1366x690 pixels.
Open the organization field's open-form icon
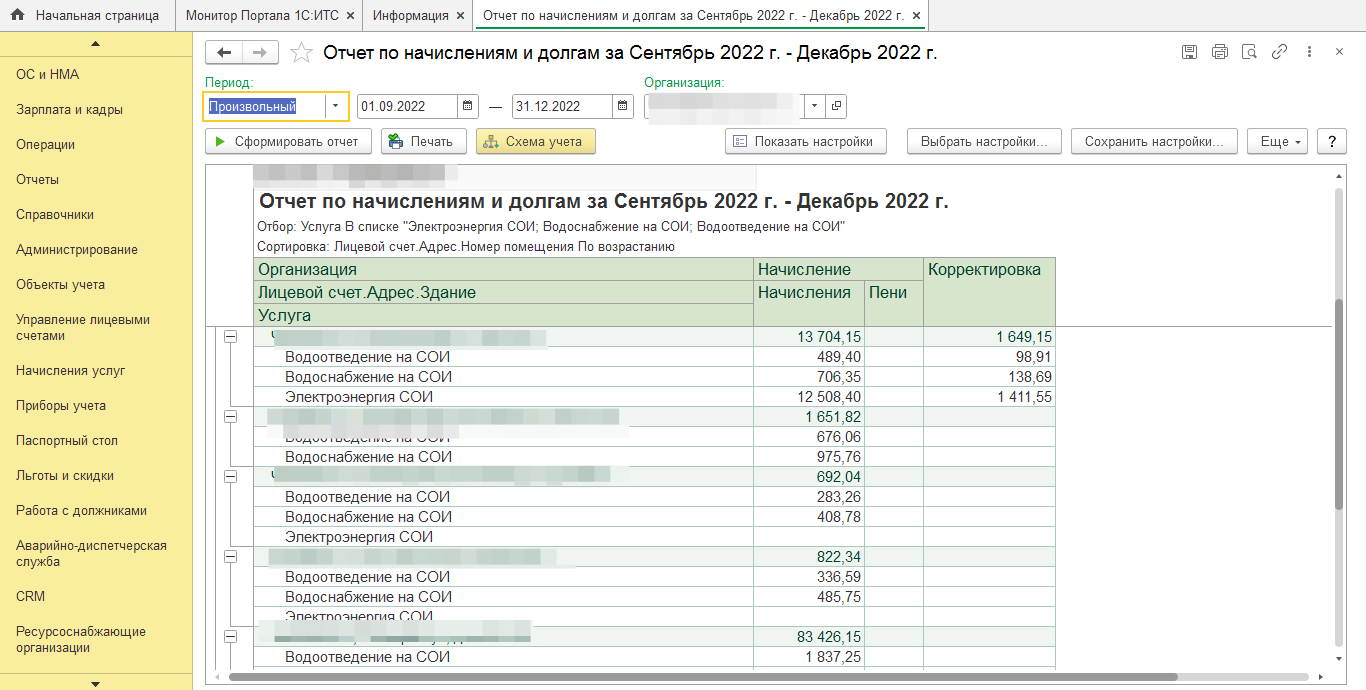coord(836,106)
